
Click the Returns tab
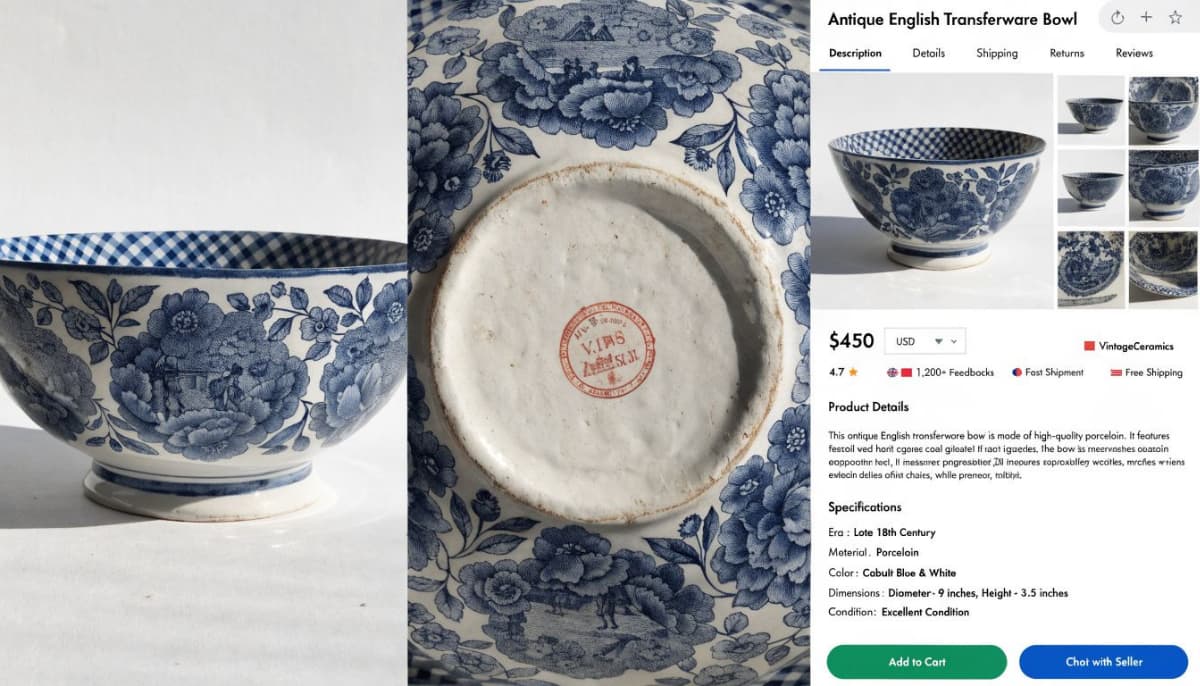[1067, 53]
